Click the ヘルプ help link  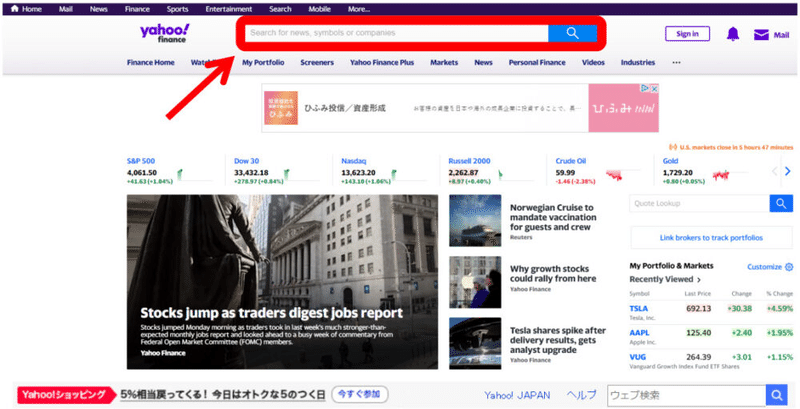(581, 395)
